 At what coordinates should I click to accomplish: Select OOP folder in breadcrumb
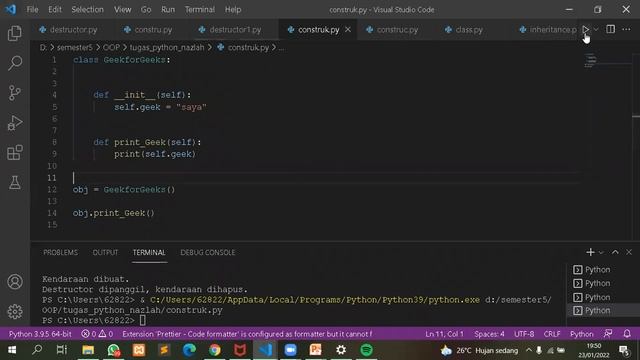111,47
